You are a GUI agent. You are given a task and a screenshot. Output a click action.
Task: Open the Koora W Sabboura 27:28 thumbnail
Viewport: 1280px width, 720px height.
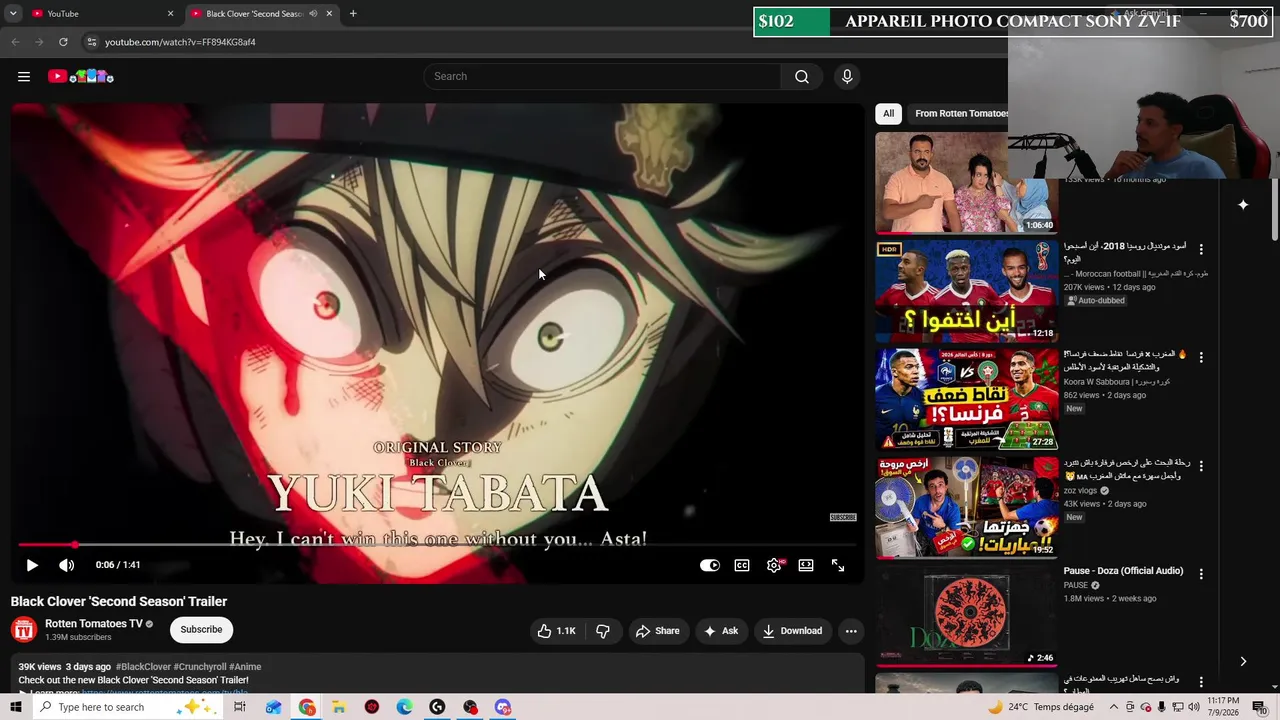[x=966, y=399]
